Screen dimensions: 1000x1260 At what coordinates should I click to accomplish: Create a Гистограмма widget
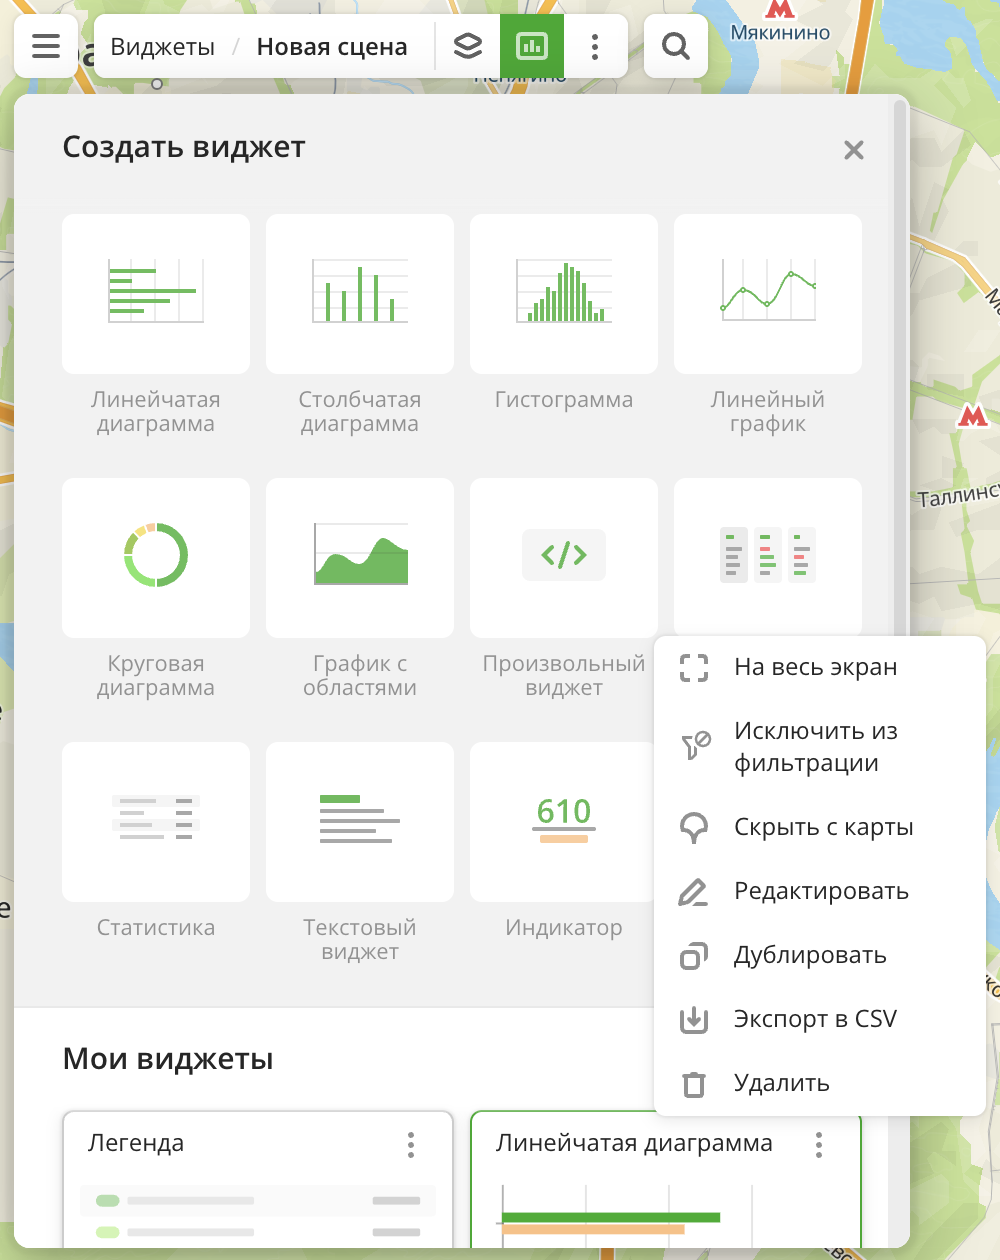pyautogui.click(x=564, y=294)
